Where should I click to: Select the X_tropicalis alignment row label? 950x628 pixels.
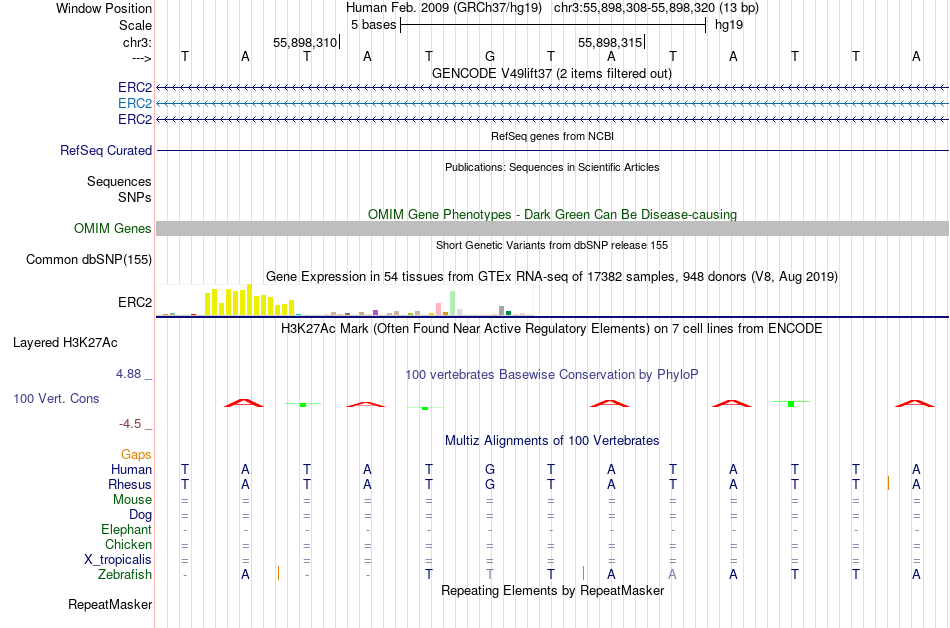118,560
